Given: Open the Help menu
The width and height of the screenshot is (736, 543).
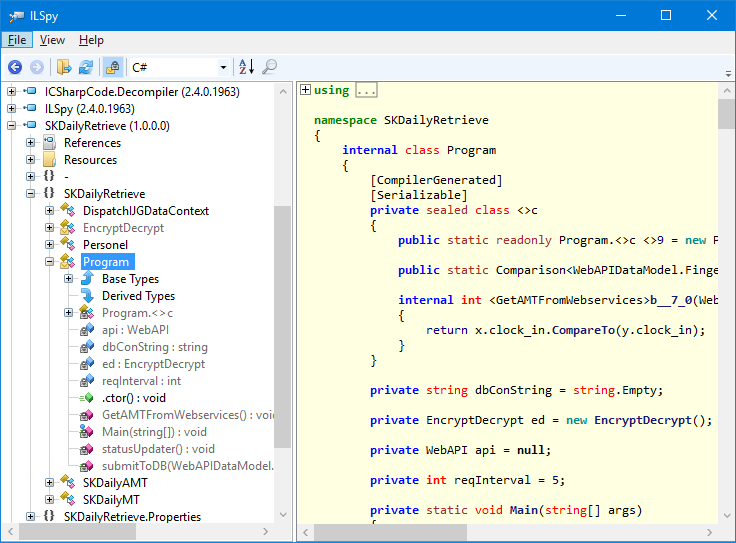Looking at the screenshot, I should (x=91, y=40).
